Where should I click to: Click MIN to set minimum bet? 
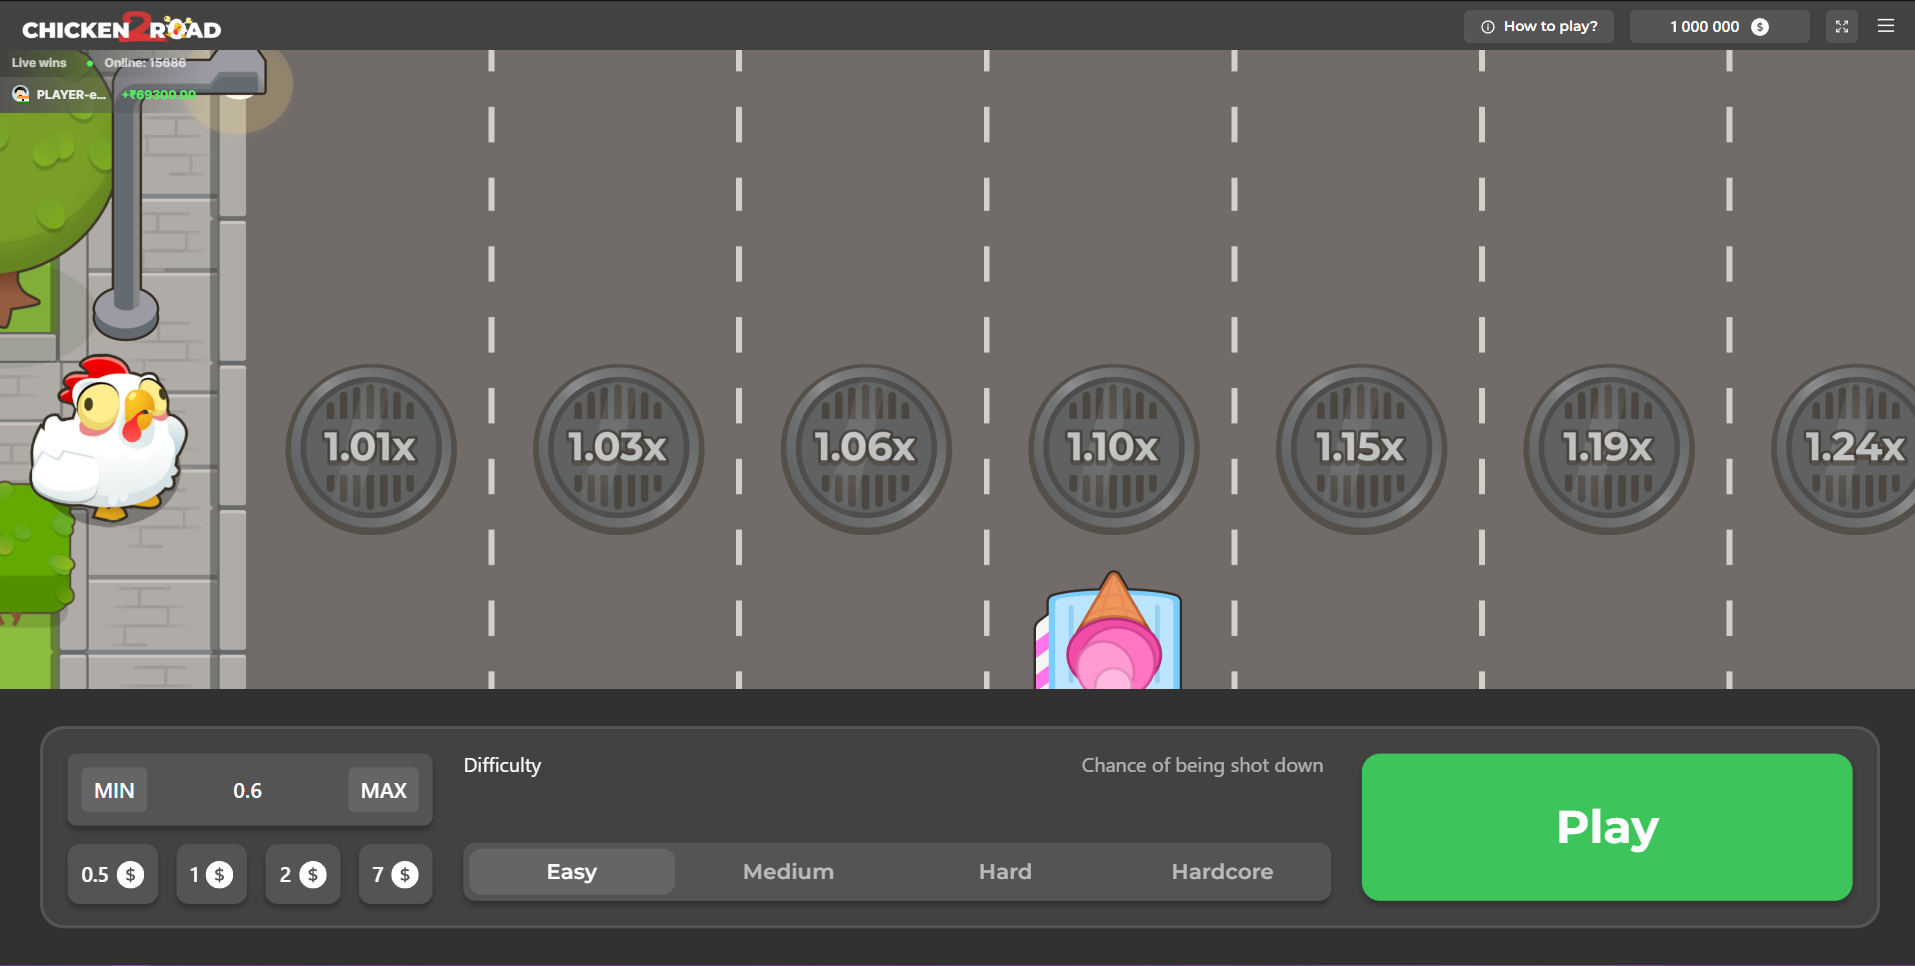pyautogui.click(x=113, y=789)
